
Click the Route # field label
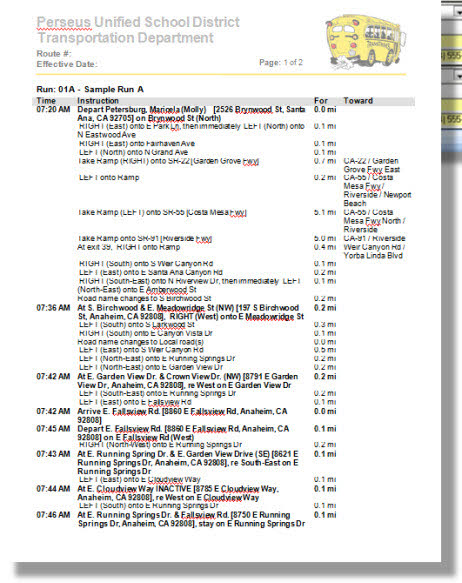54,54
